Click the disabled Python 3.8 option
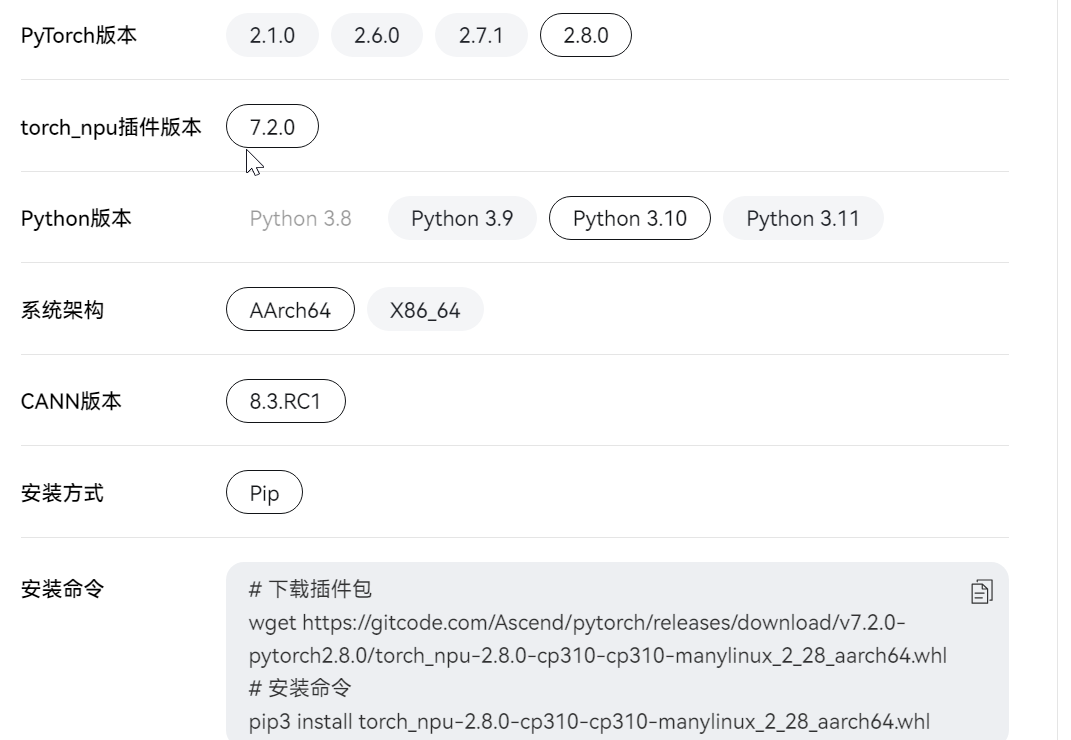Viewport: 1071px width, 740px height. pyautogui.click(x=301, y=218)
